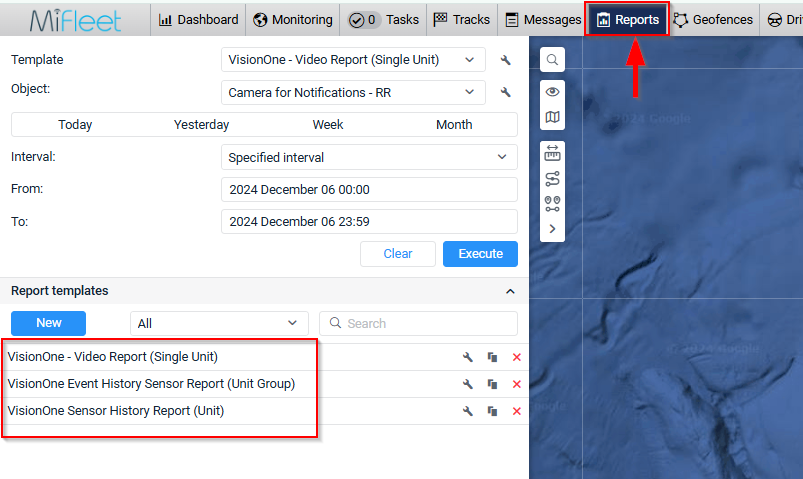Click the From date field
Viewport: 803px width, 479px height.
pos(369,190)
